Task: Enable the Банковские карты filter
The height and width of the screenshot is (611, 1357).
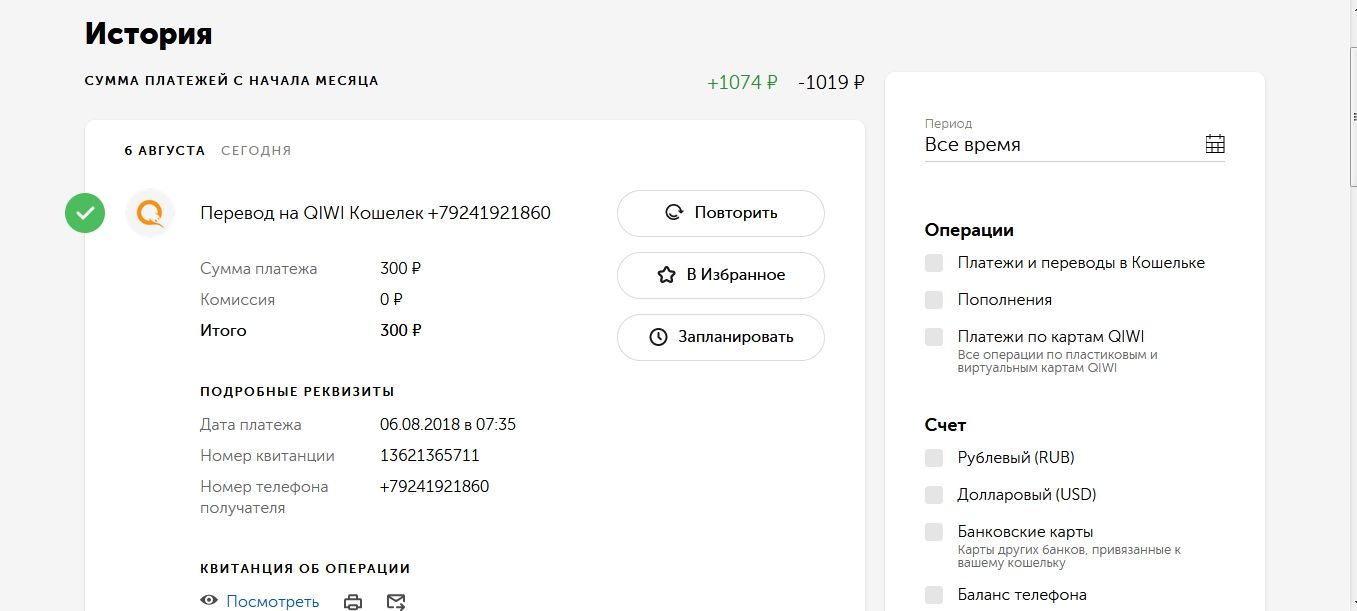Action: click(x=934, y=532)
